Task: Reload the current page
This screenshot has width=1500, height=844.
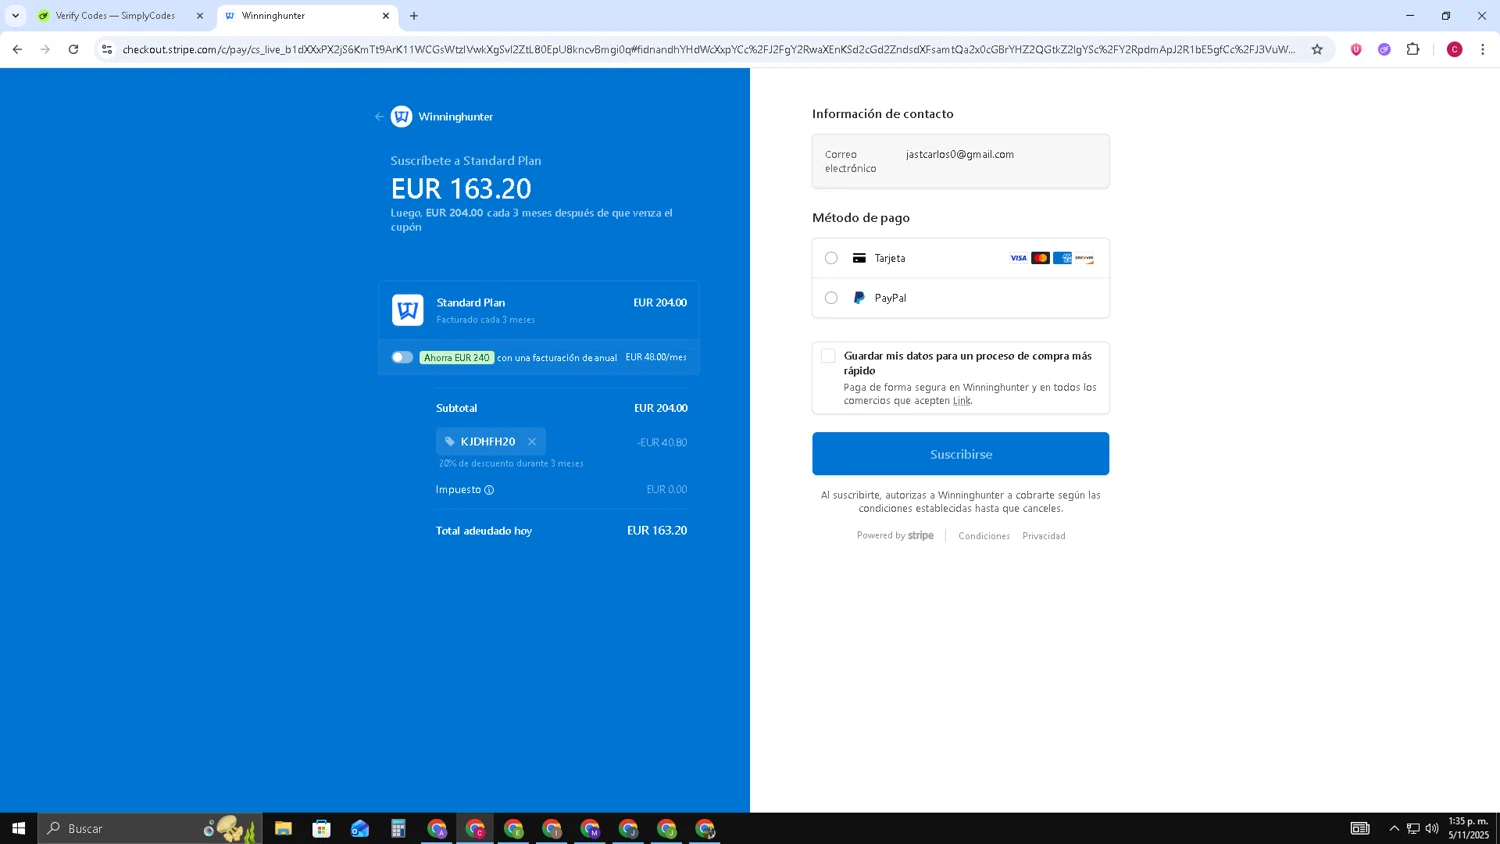Action: (x=73, y=49)
